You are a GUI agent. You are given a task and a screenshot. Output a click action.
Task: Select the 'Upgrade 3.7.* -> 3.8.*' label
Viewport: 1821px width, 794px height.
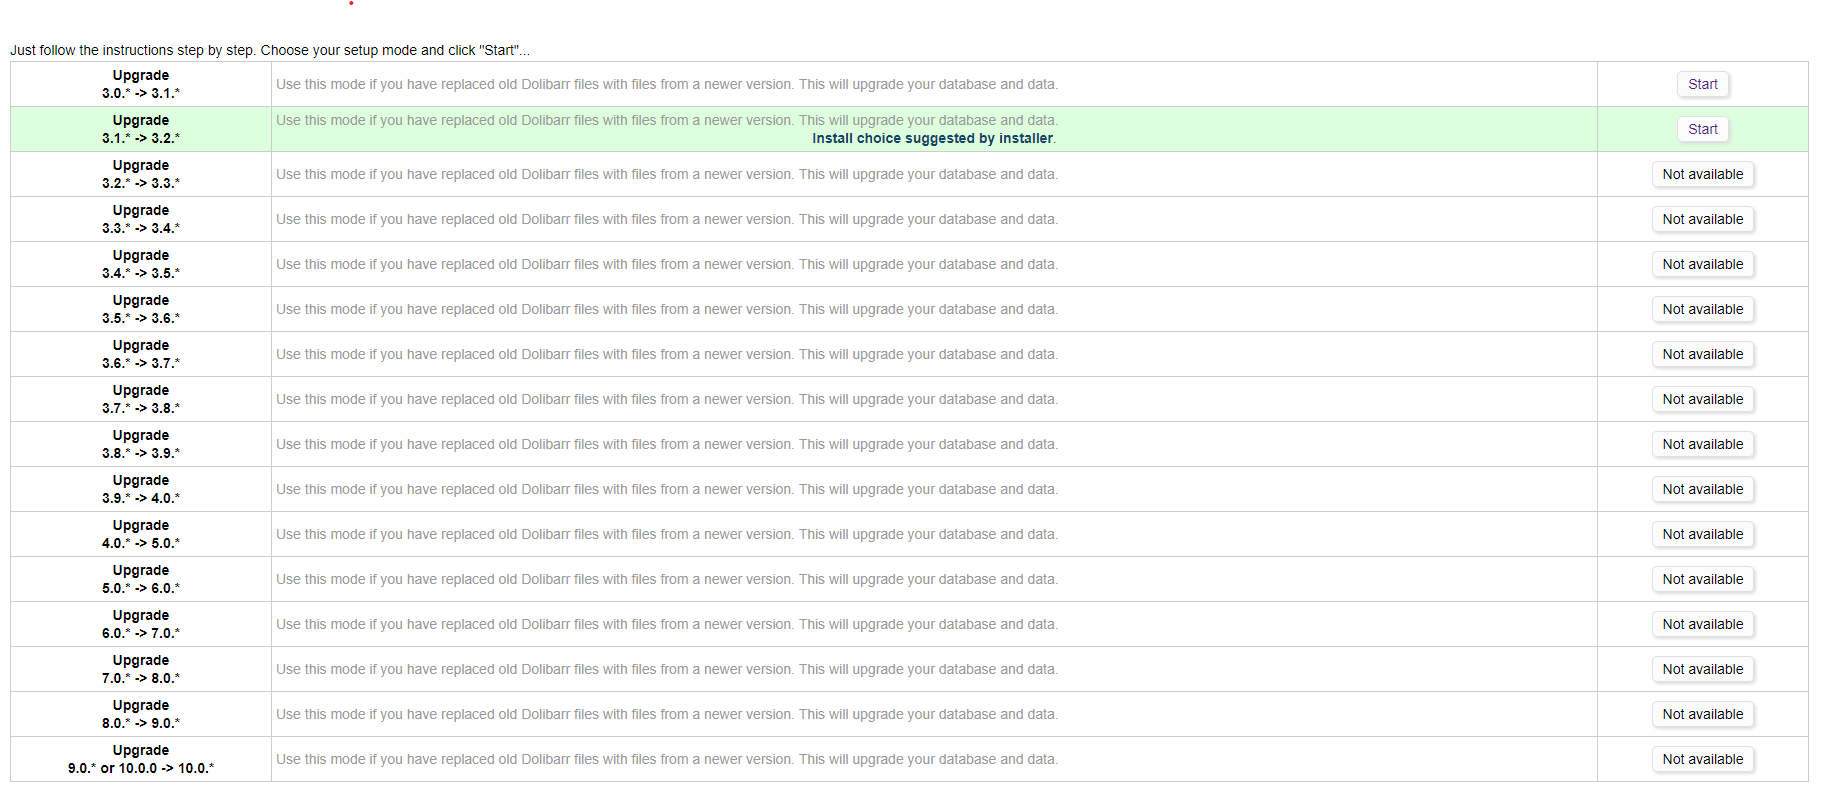pyautogui.click(x=141, y=399)
